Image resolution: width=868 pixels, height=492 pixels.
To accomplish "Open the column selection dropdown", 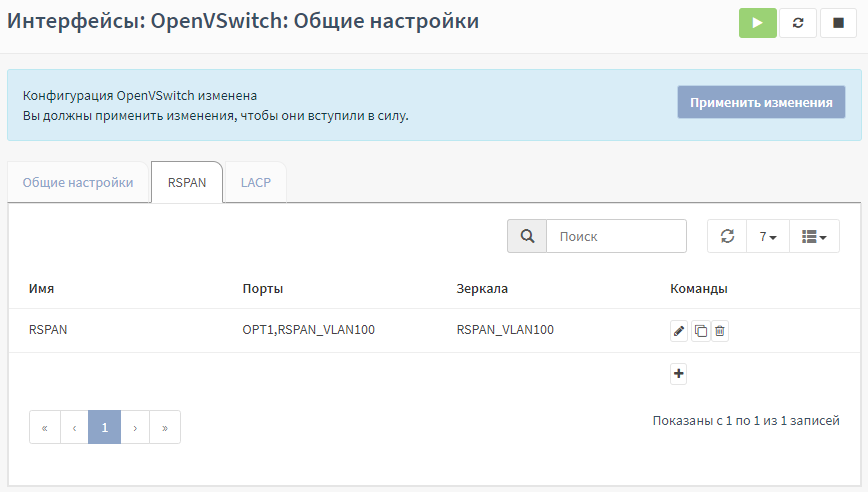I will point(814,236).
